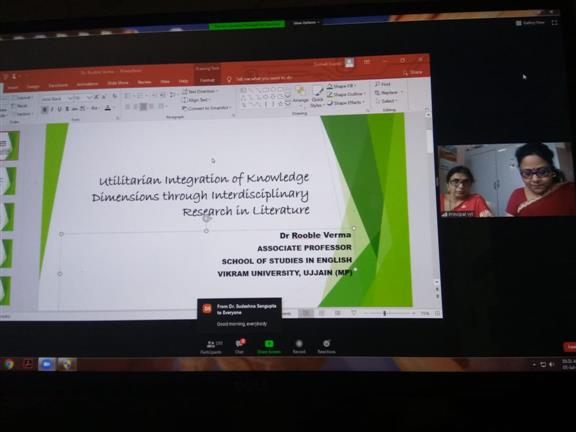This screenshot has height=432, width=576.
Task: Open the PDF reader taskbar icon
Action: coord(28,364)
